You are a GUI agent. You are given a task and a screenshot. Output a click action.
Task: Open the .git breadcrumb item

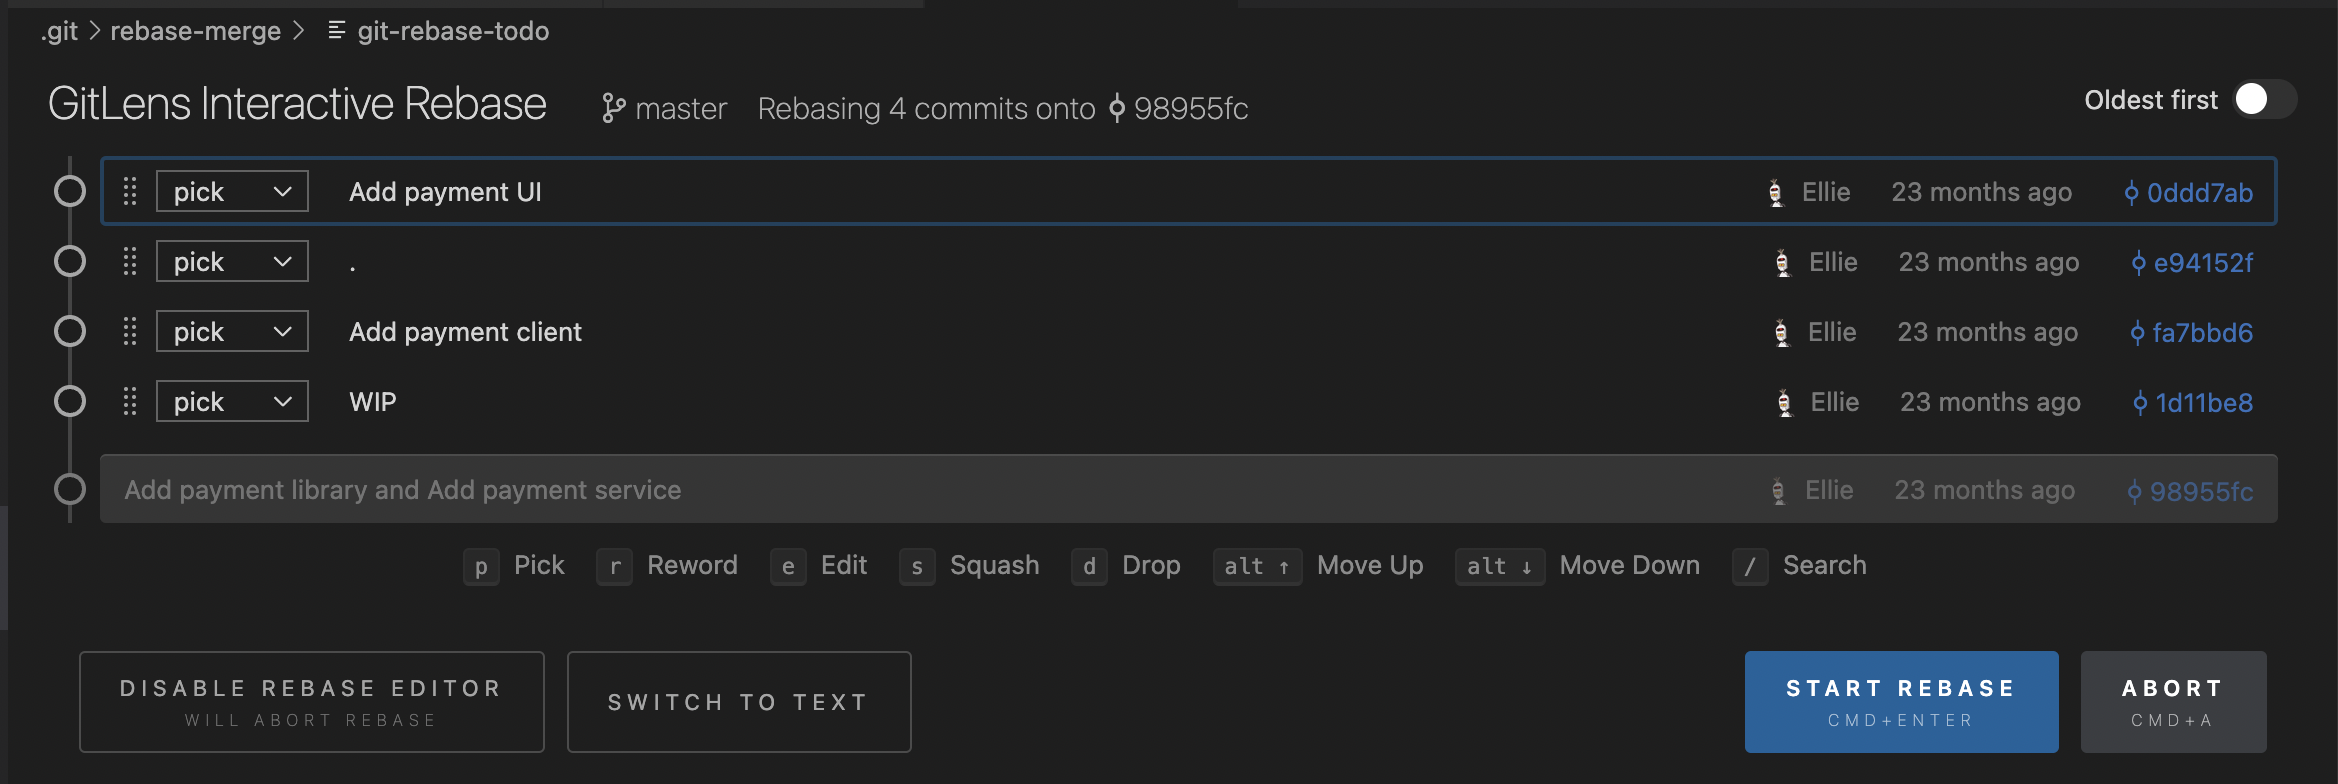58,31
